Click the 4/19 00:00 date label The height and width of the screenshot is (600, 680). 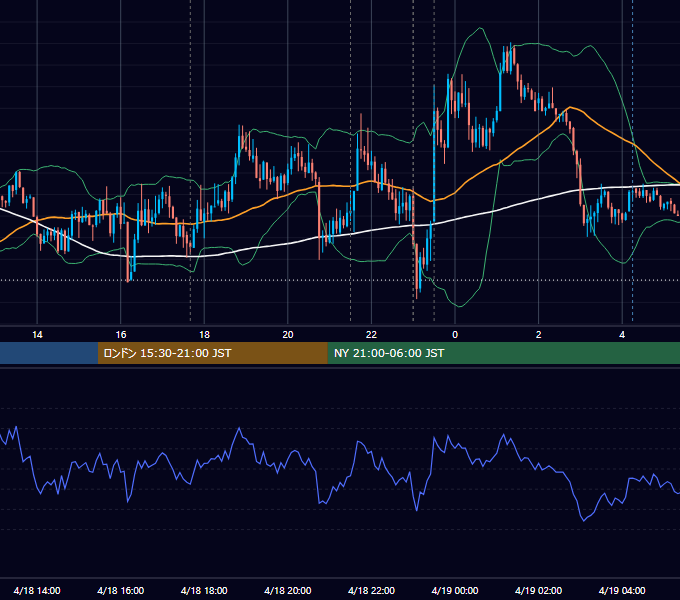tap(455, 590)
